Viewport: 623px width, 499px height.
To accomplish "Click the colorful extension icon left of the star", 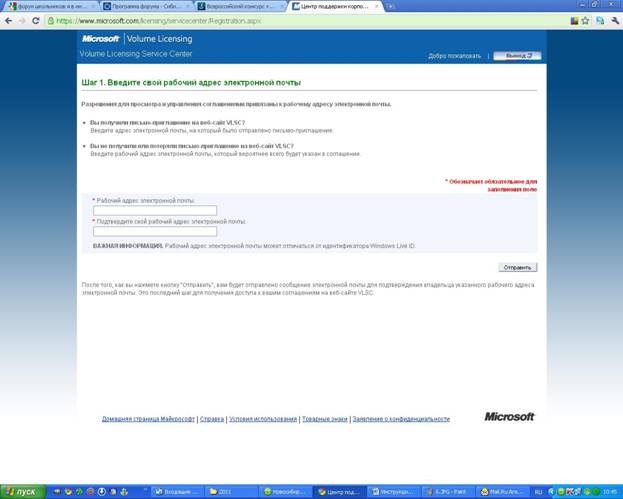I will click(574, 21).
